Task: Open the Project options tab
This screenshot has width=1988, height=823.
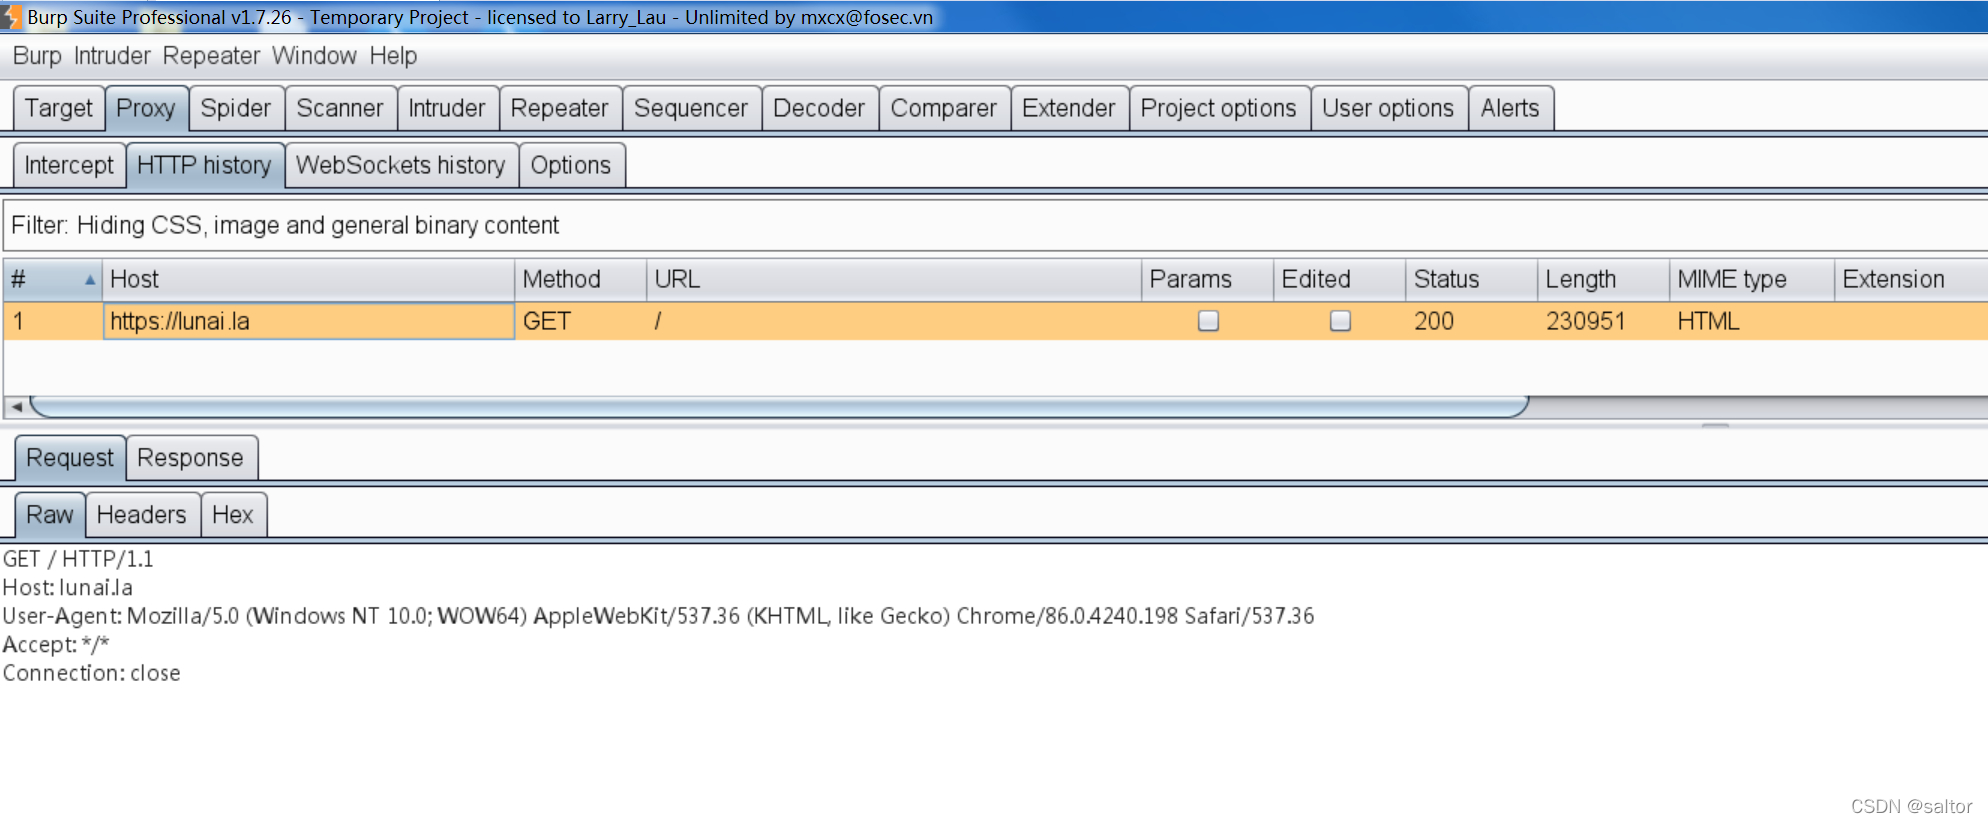Action: click(x=1219, y=108)
